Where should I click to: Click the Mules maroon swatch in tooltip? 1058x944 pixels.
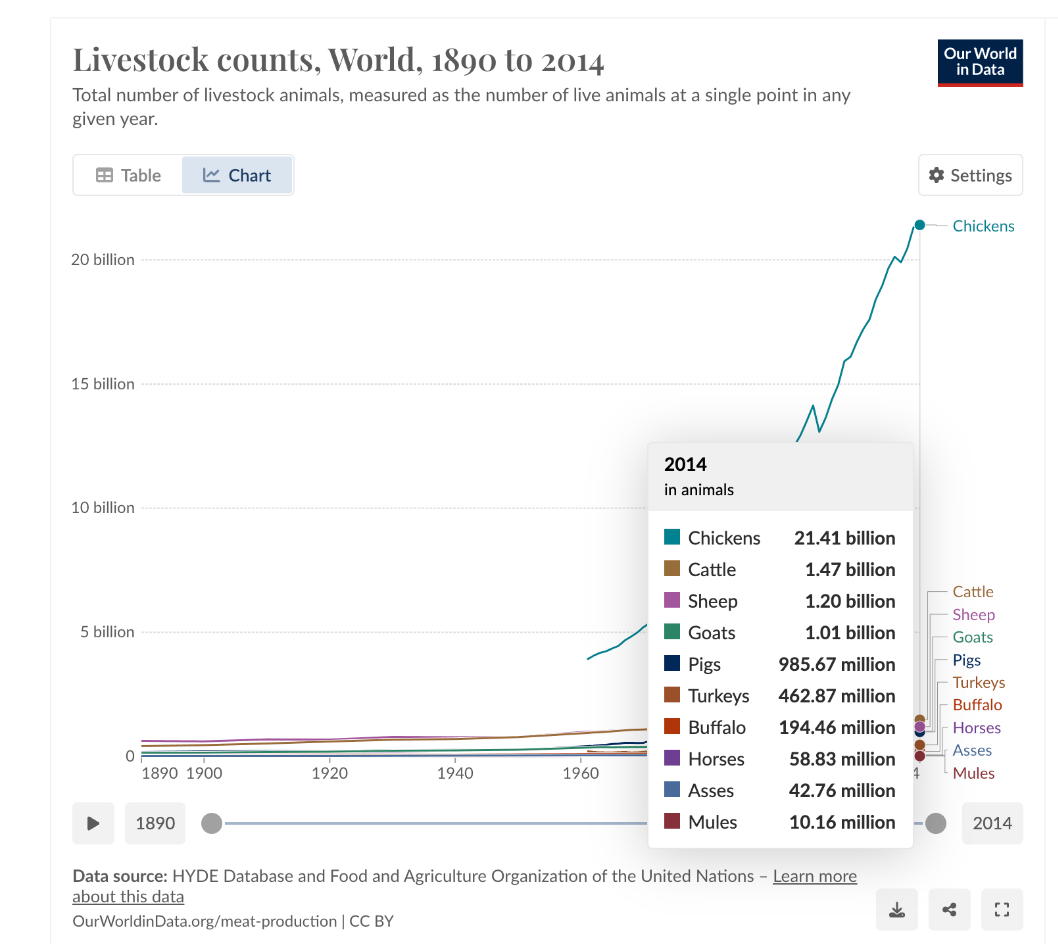point(672,821)
